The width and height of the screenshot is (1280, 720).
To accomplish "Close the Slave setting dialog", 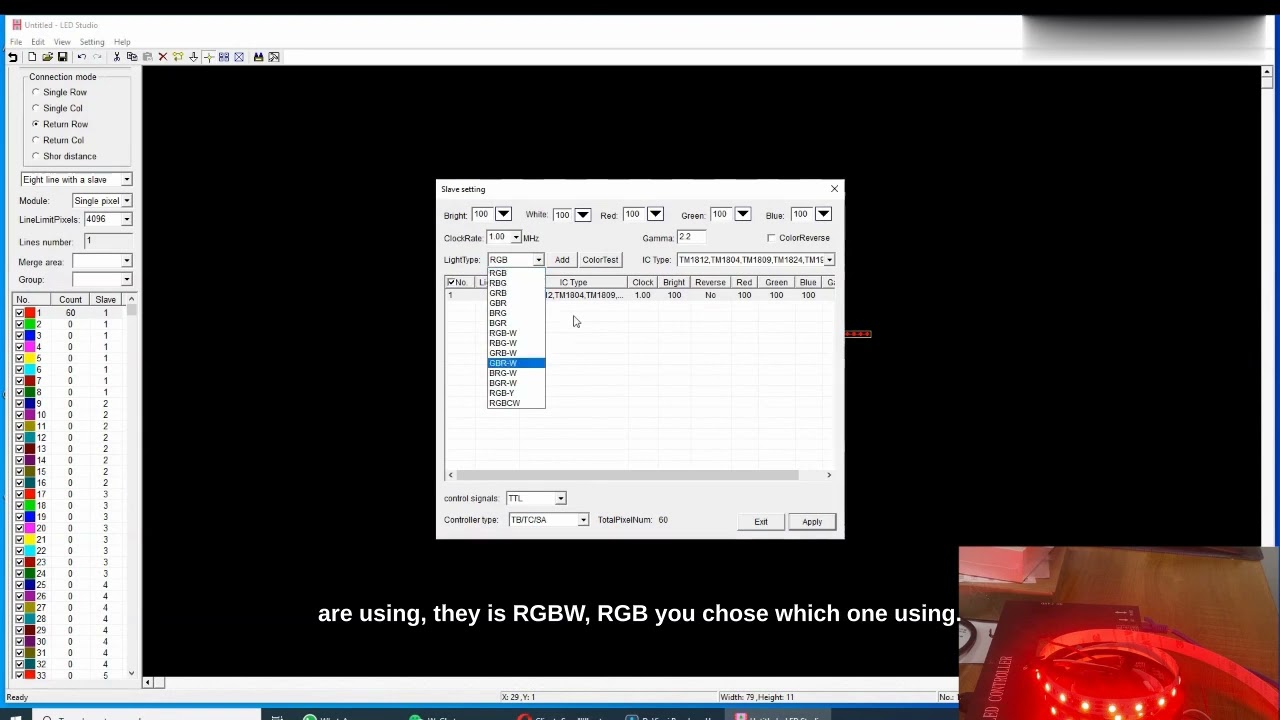I will [x=834, y=189].
